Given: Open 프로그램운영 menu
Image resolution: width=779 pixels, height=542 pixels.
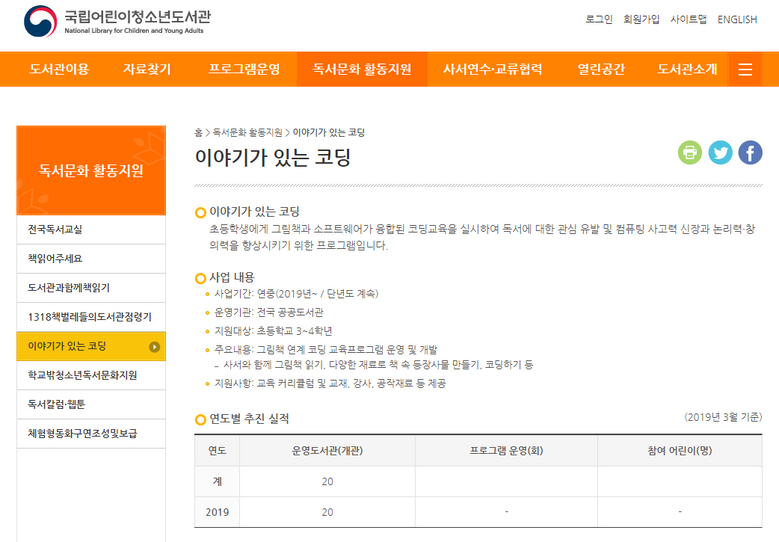Looking at the screenshot, I should [x=244, y=69].
